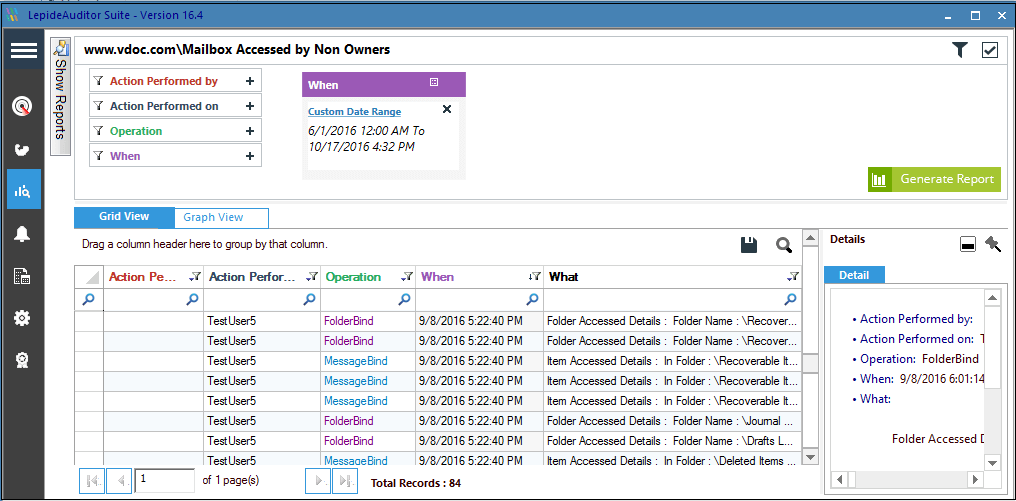Select the Detail tab
This screenshot has height=501, width=1016.
click(854, 275)
